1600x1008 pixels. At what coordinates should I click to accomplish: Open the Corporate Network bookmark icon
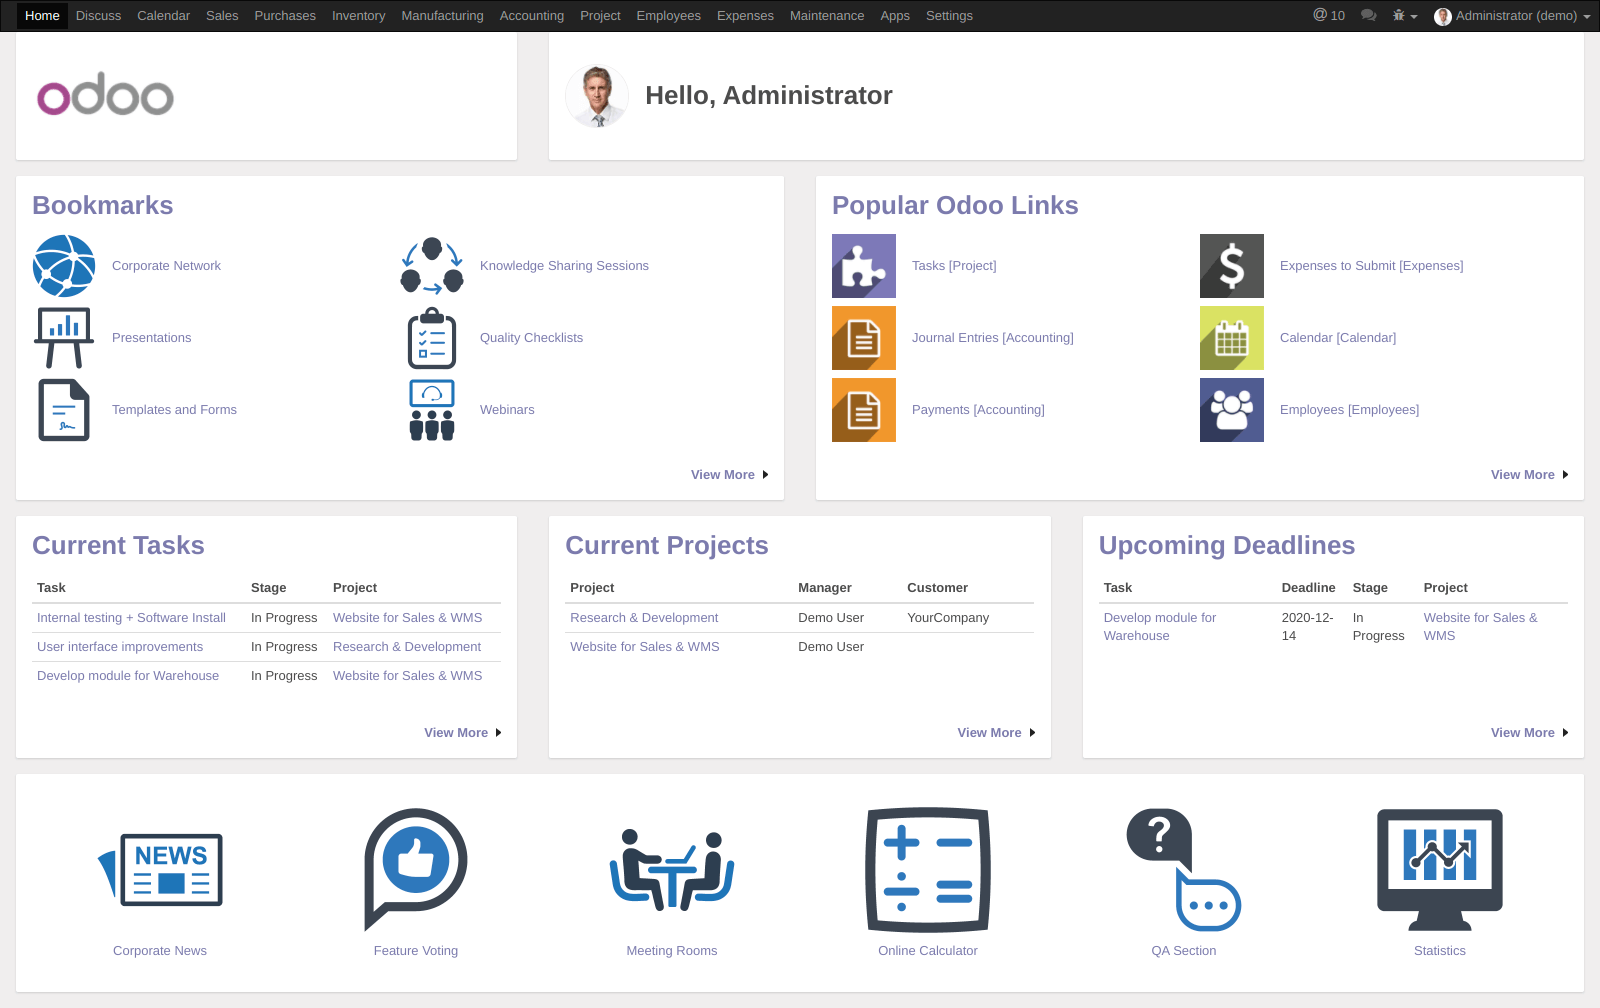pyautogui.click(x=63, y=266)
